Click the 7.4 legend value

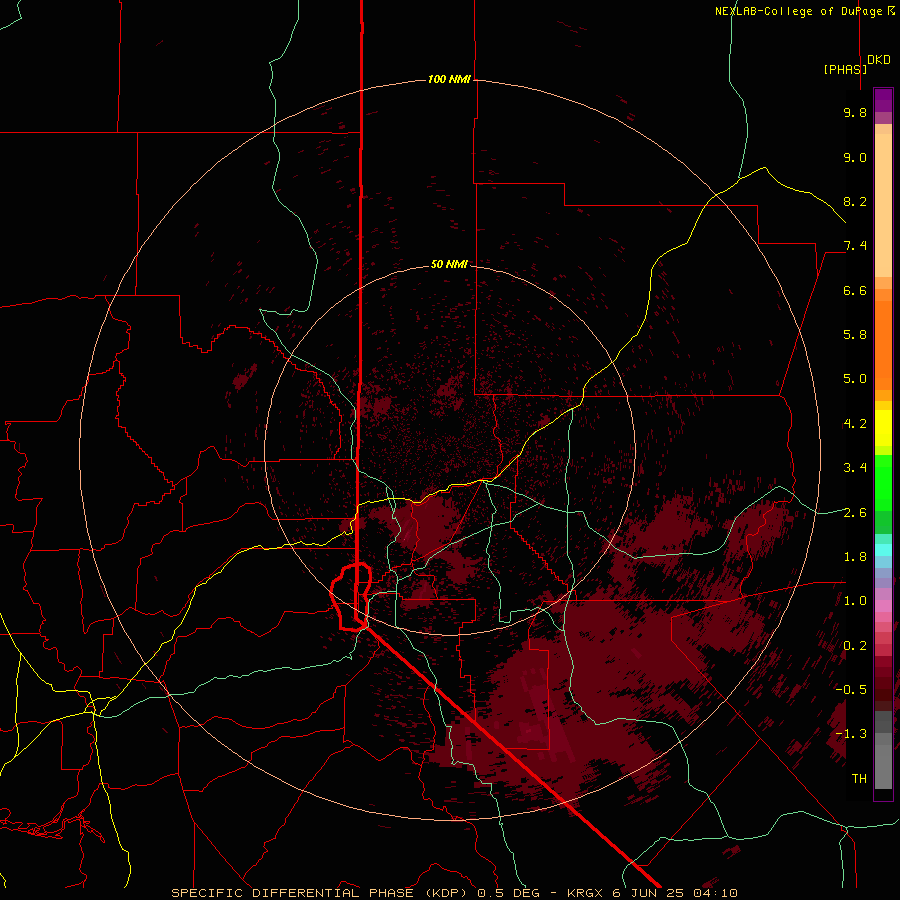pyautogui.click(x=855, y=246)
